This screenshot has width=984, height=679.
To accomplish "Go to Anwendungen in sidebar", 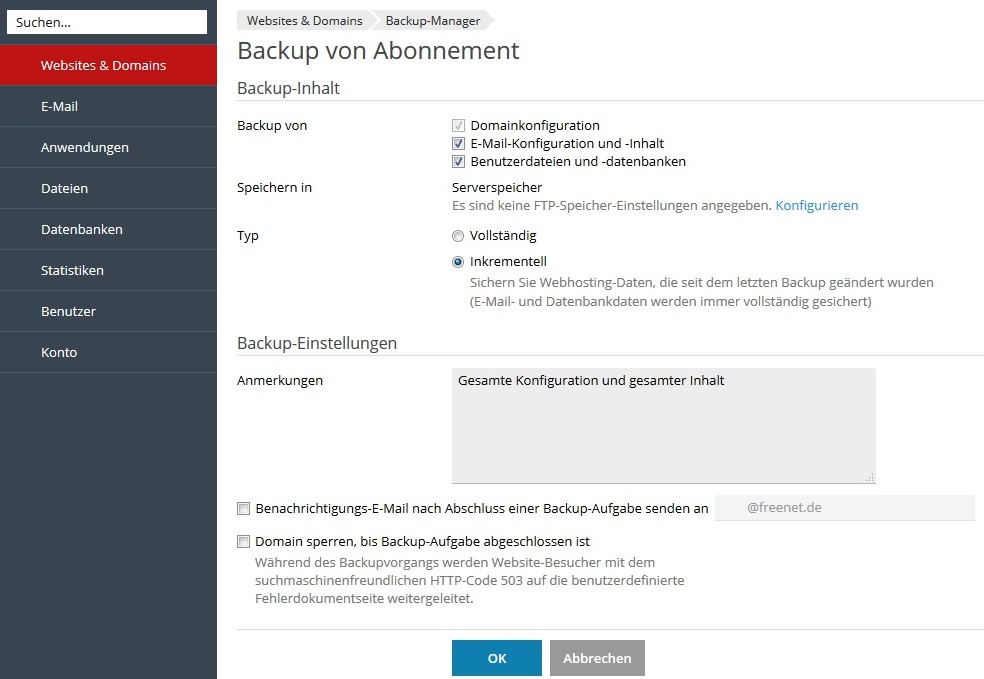I will [108, 147].
